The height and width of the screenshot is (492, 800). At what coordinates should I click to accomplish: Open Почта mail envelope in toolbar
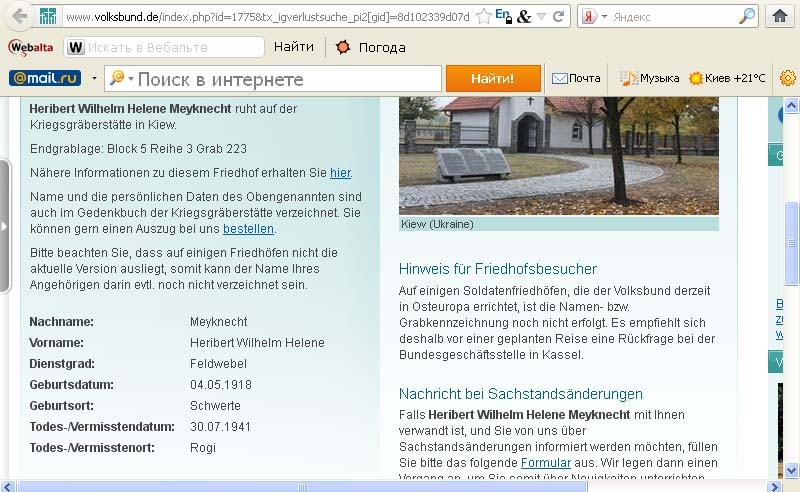click(x=576, y=78)
